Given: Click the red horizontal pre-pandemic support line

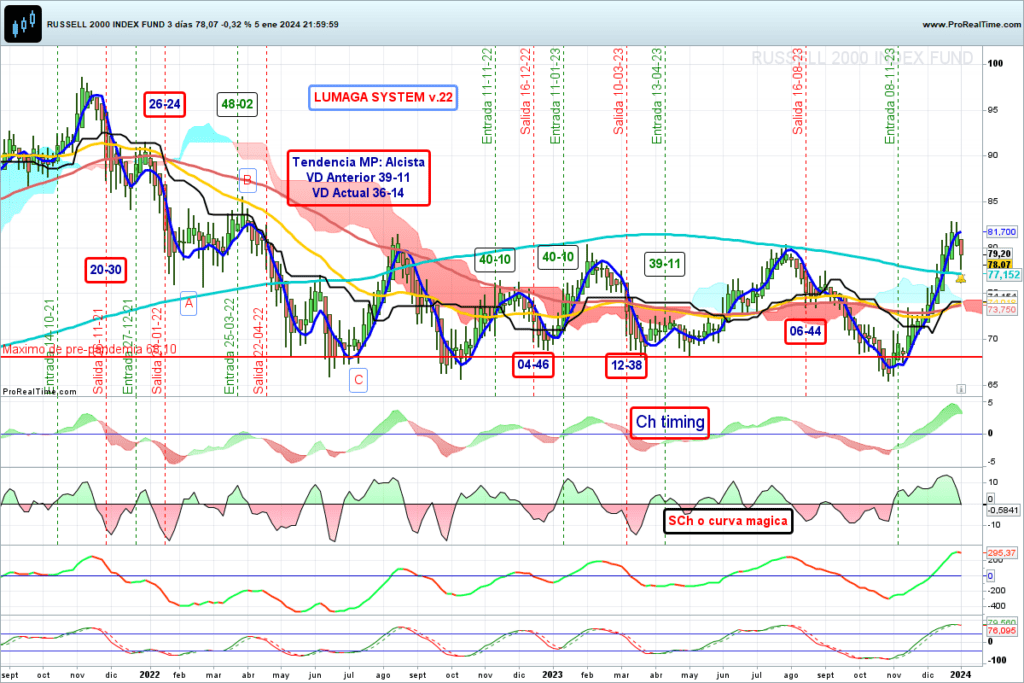Looking at the screenshot, I should 491,357.
